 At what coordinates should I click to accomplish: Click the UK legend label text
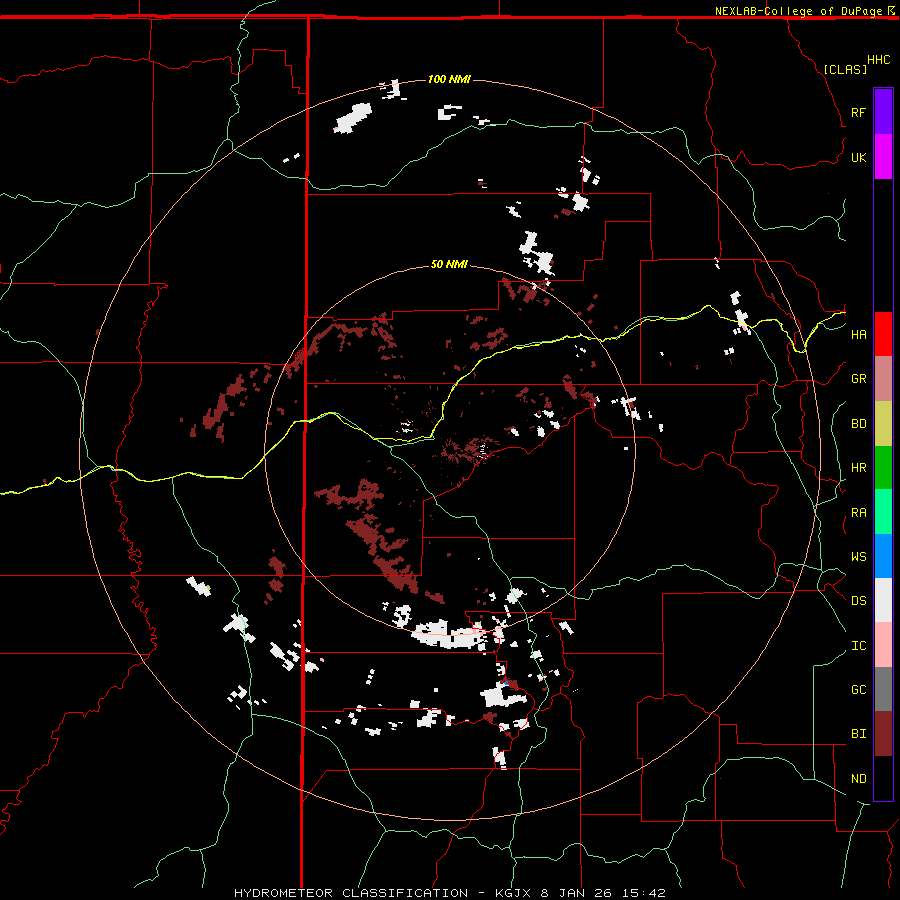(x=858, y=157)
